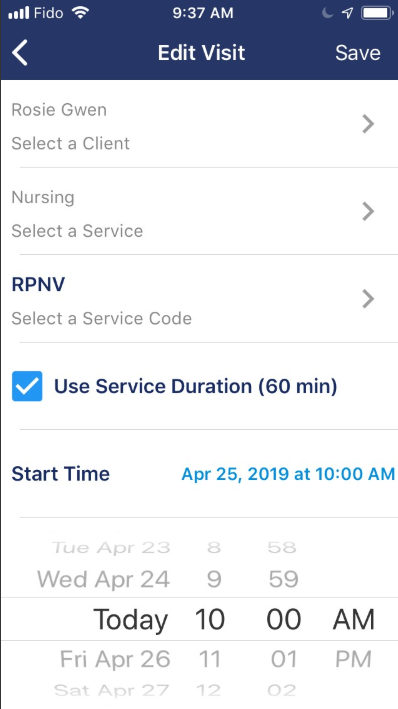
Task: Tap the Do Not Disturb moon icon
Action: (327, 13)
